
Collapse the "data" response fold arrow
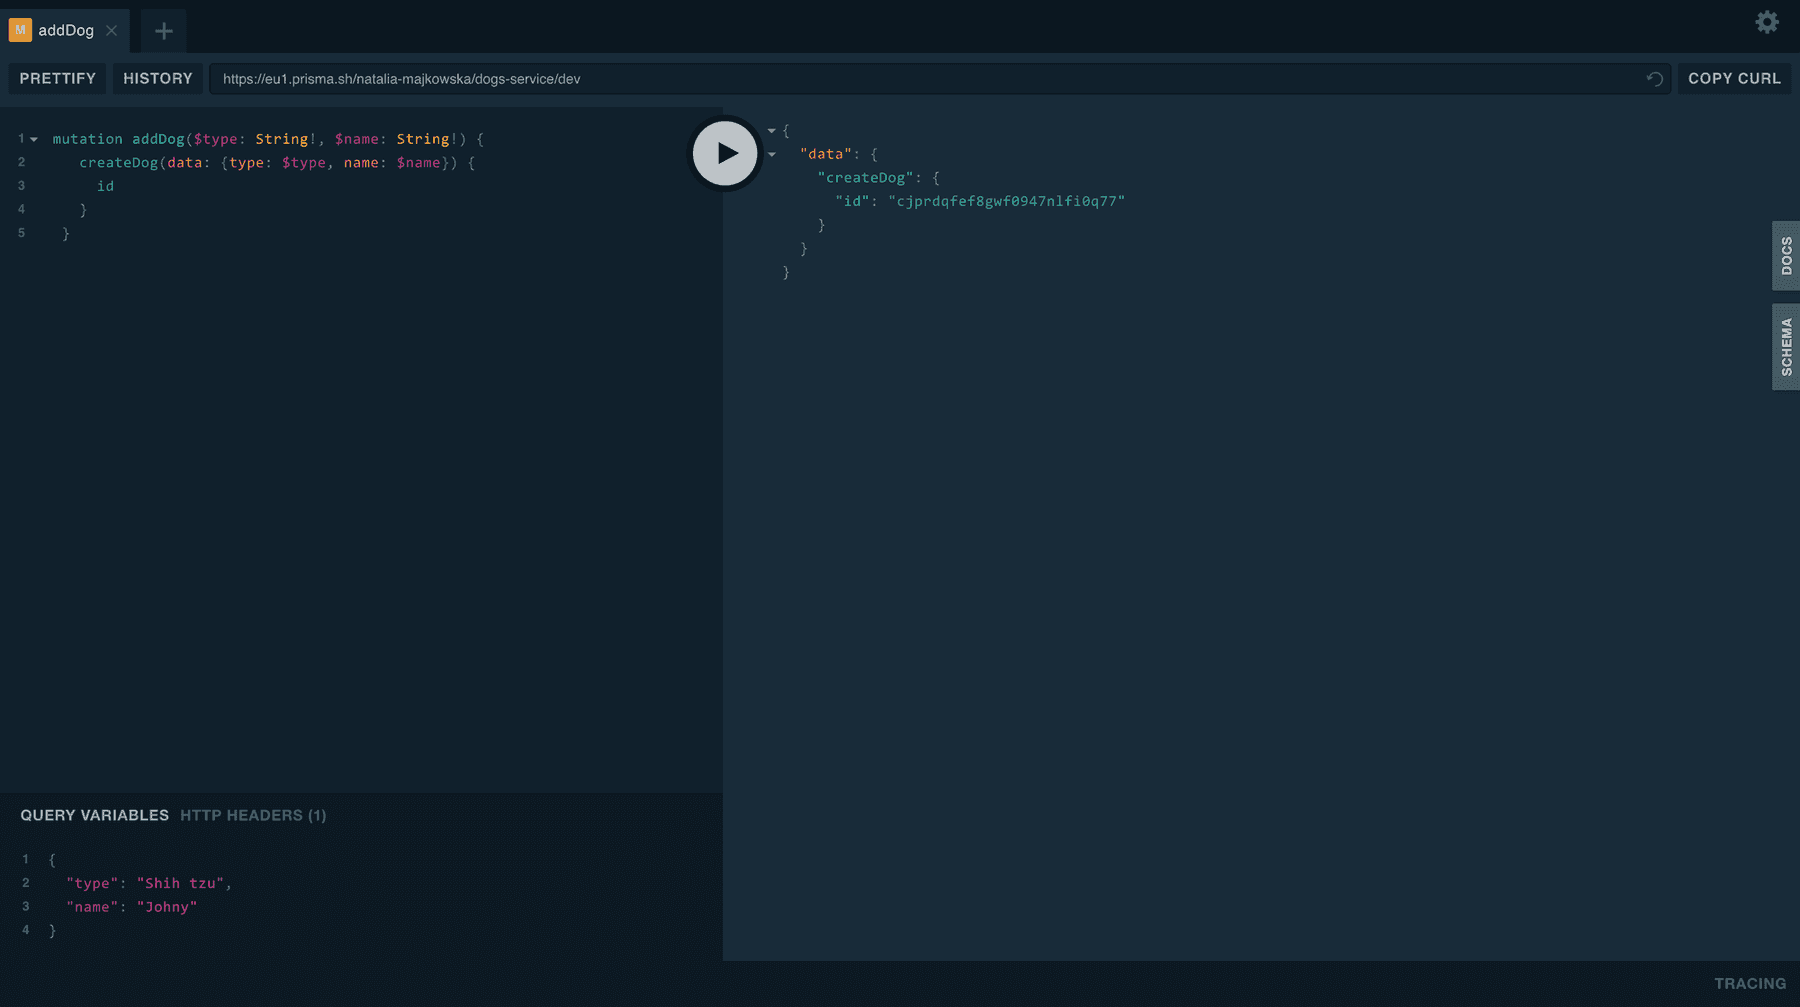coord(772,154)
